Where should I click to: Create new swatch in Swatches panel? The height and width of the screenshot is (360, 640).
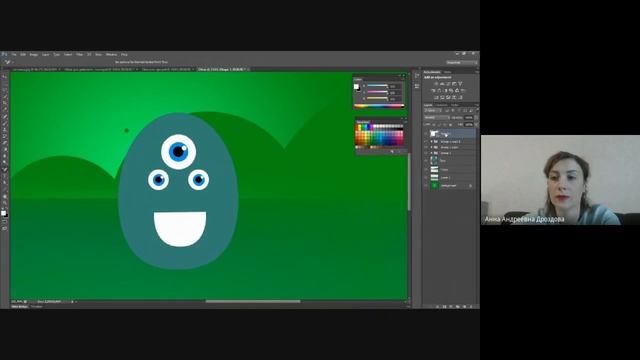coord(392,151)
